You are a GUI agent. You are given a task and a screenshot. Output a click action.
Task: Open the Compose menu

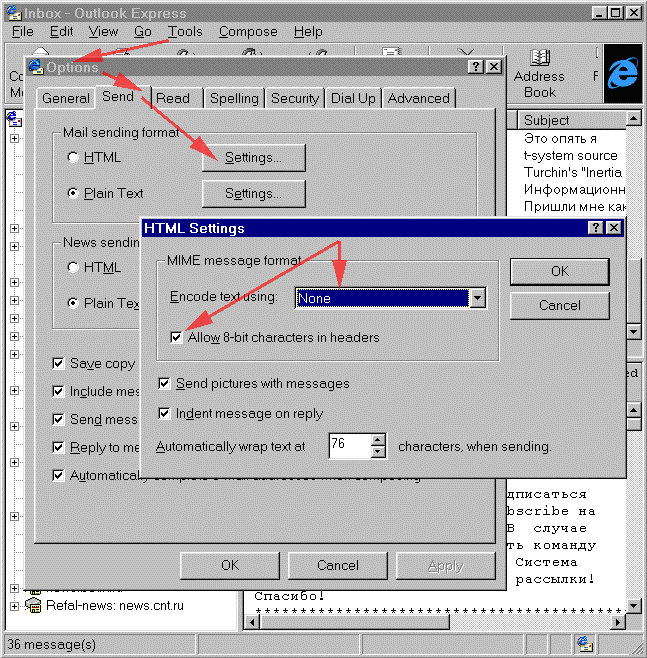coord(248,31)
